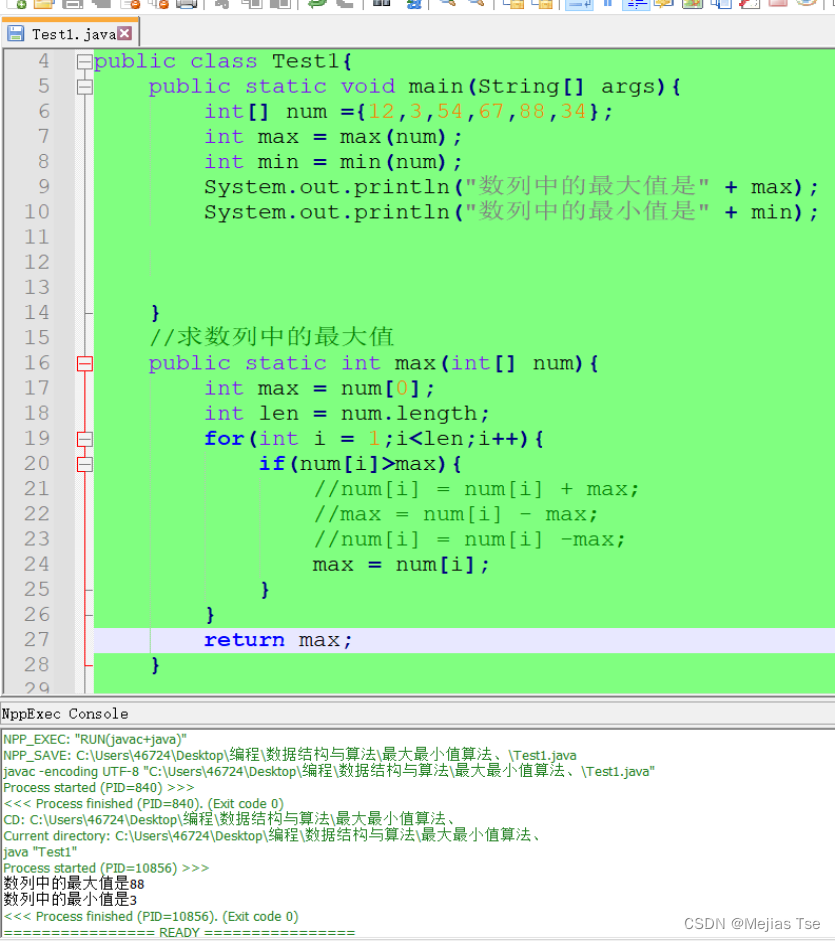The width and height of the screenshot is (835, 941).
Task: Open the Find and Replace dialog
Action: 415,7
